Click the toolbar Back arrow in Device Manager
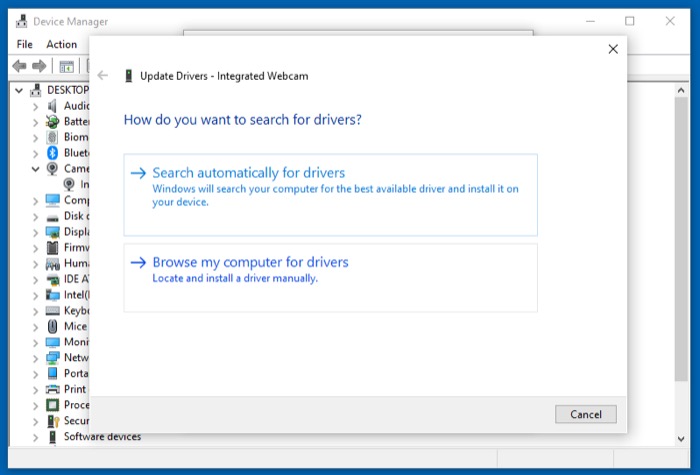700x475 pixels. [x=19, y=66]
